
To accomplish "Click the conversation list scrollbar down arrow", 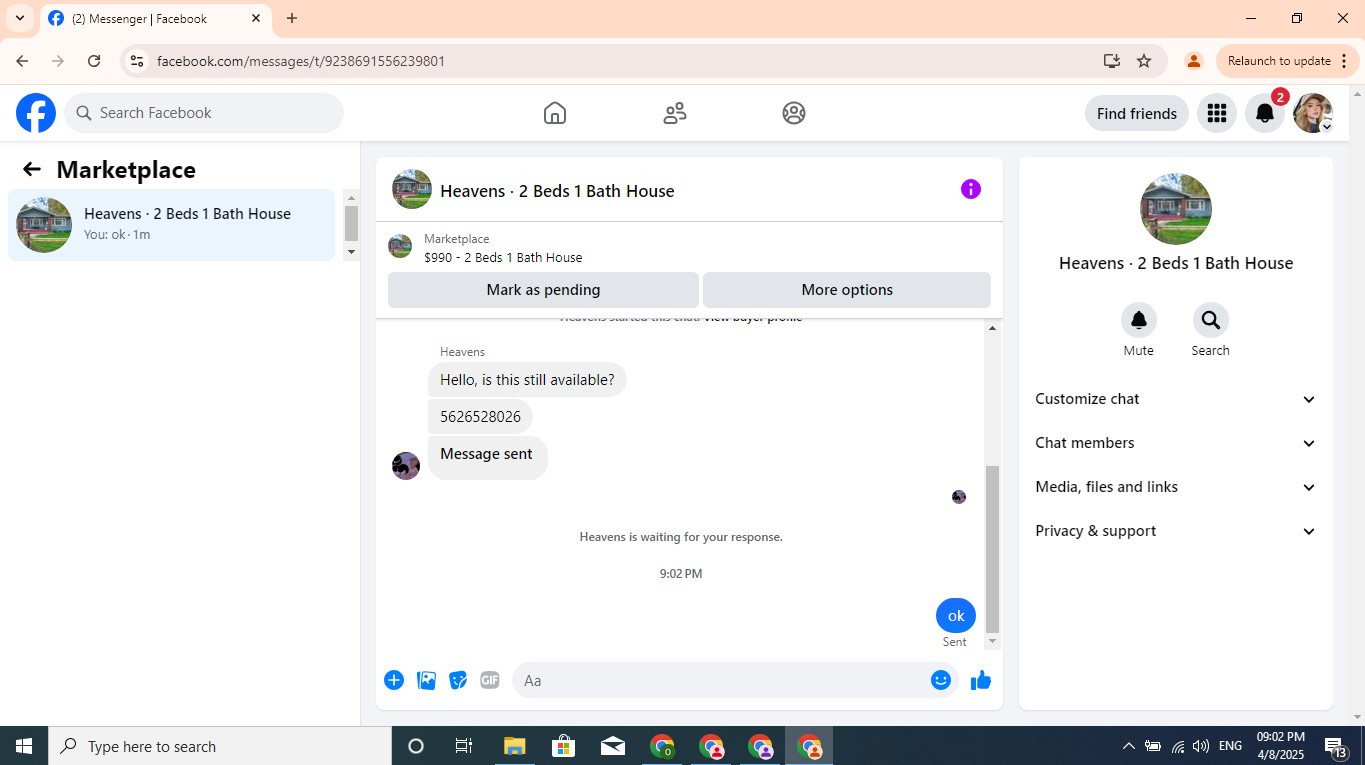I will click(351, 253).
